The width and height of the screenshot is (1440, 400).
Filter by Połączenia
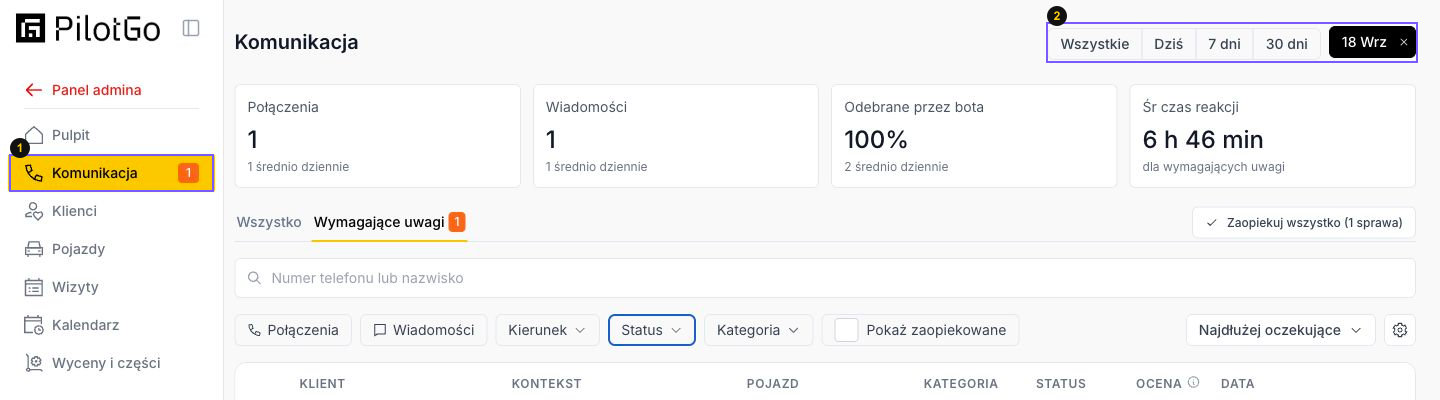(x=293, y=330)
